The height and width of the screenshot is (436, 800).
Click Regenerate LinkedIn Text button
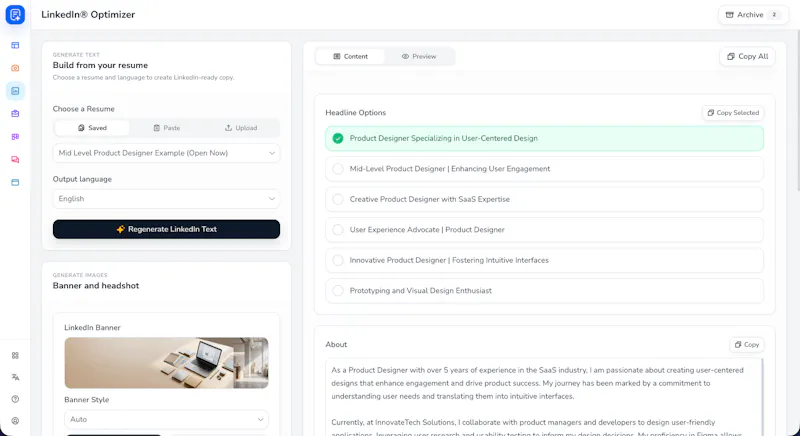[166, 229]
